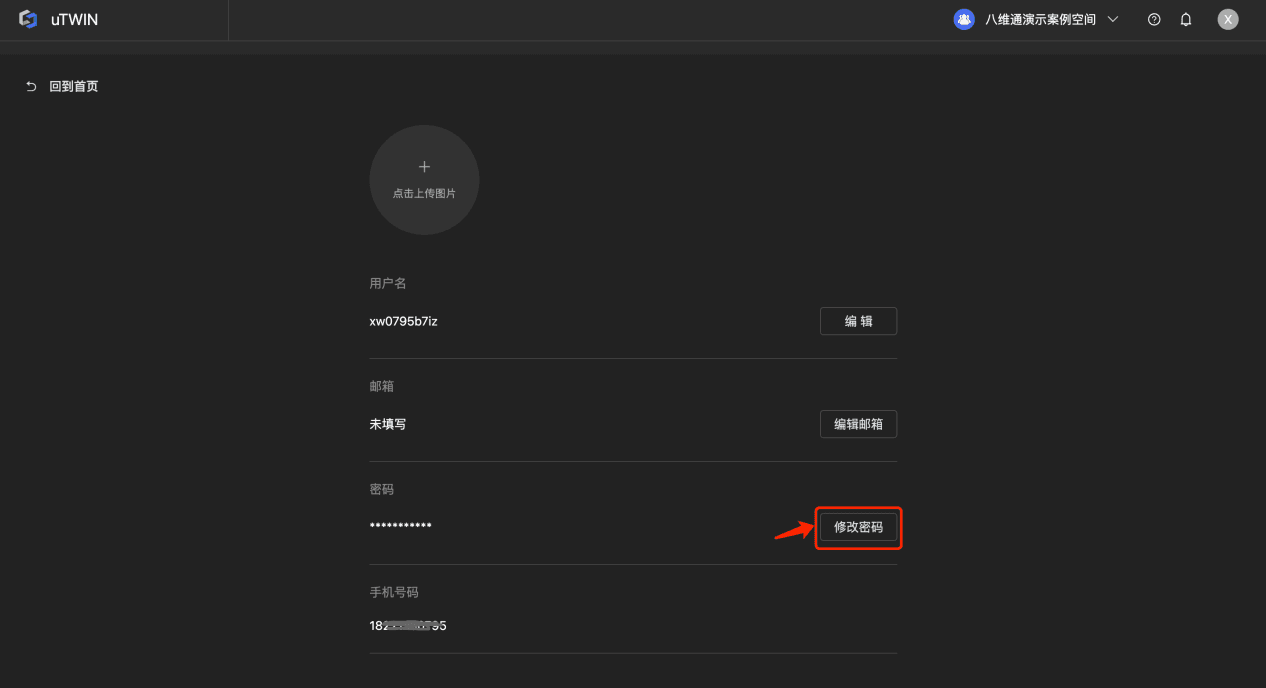
Task: Click the uTWIN logo icon
Action: tap(28, 20)
